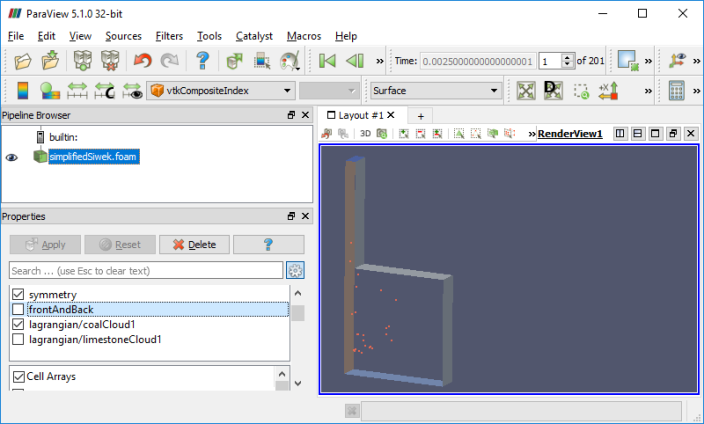Check the frontAndBack mesh region
This screenshot has height=424, width=704.
18,309
